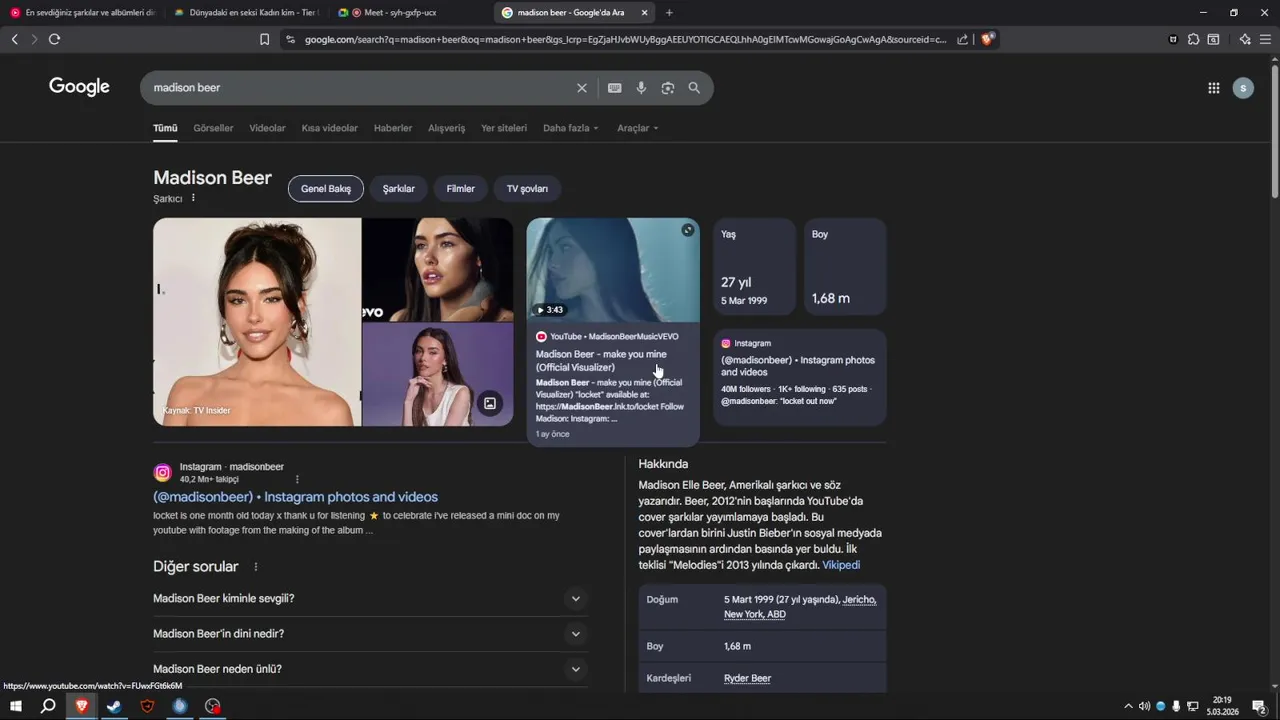Play 'make you mine' video thumbnail
Screen dimensions: 1280x720
tap(613, 270)
